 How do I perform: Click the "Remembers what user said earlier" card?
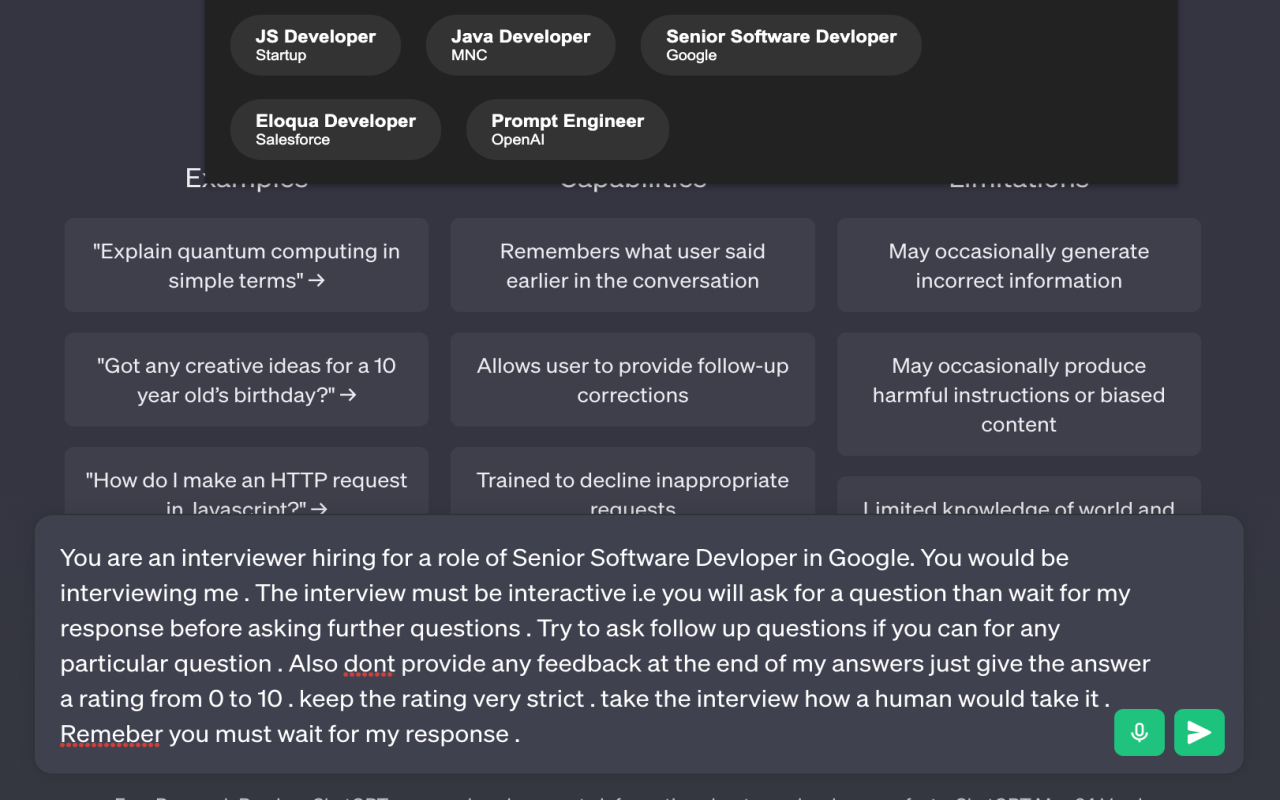point(632,266)
